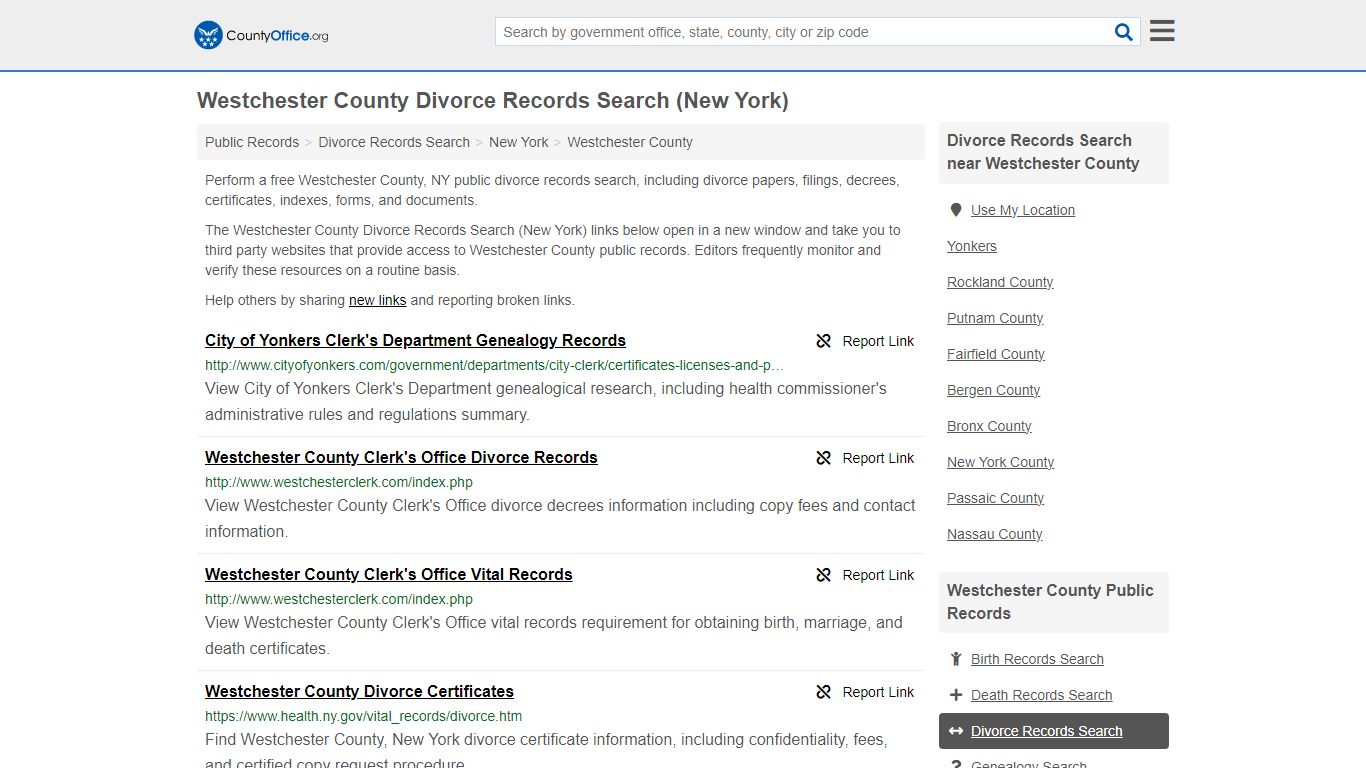This screenshot has width=1366, height=768.
Task: Click the health.ny.gov divorce URL
Action: (x=363, y=716)
